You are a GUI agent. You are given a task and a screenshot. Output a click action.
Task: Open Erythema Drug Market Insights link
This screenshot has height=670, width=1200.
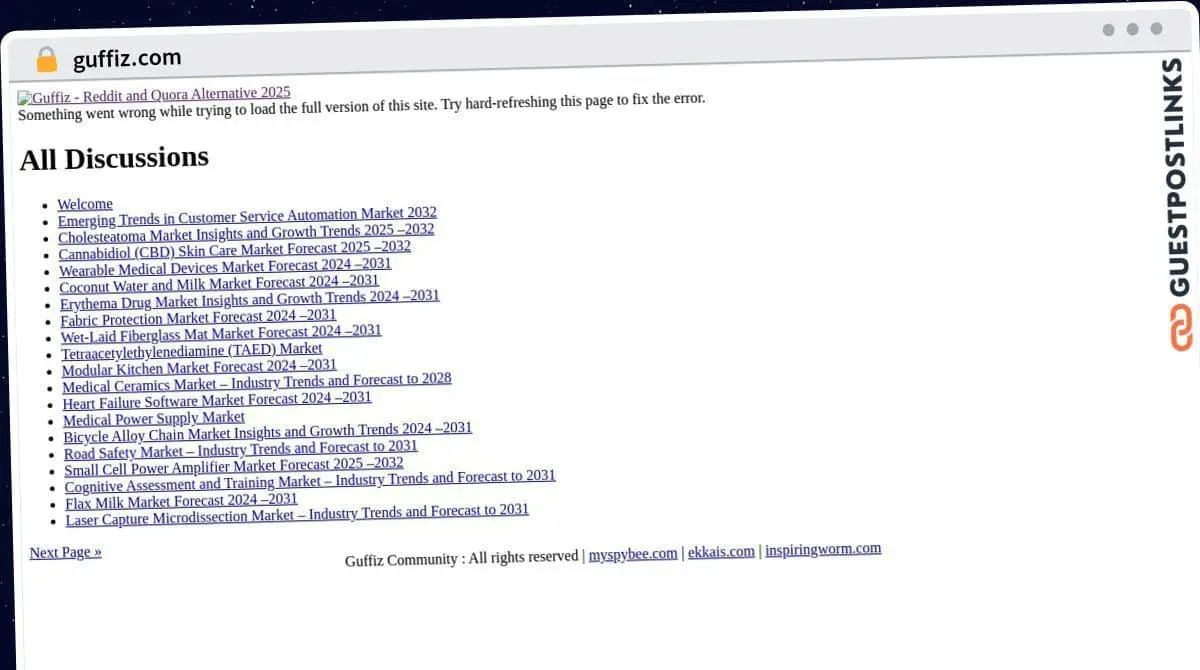[x=250, y=300]
